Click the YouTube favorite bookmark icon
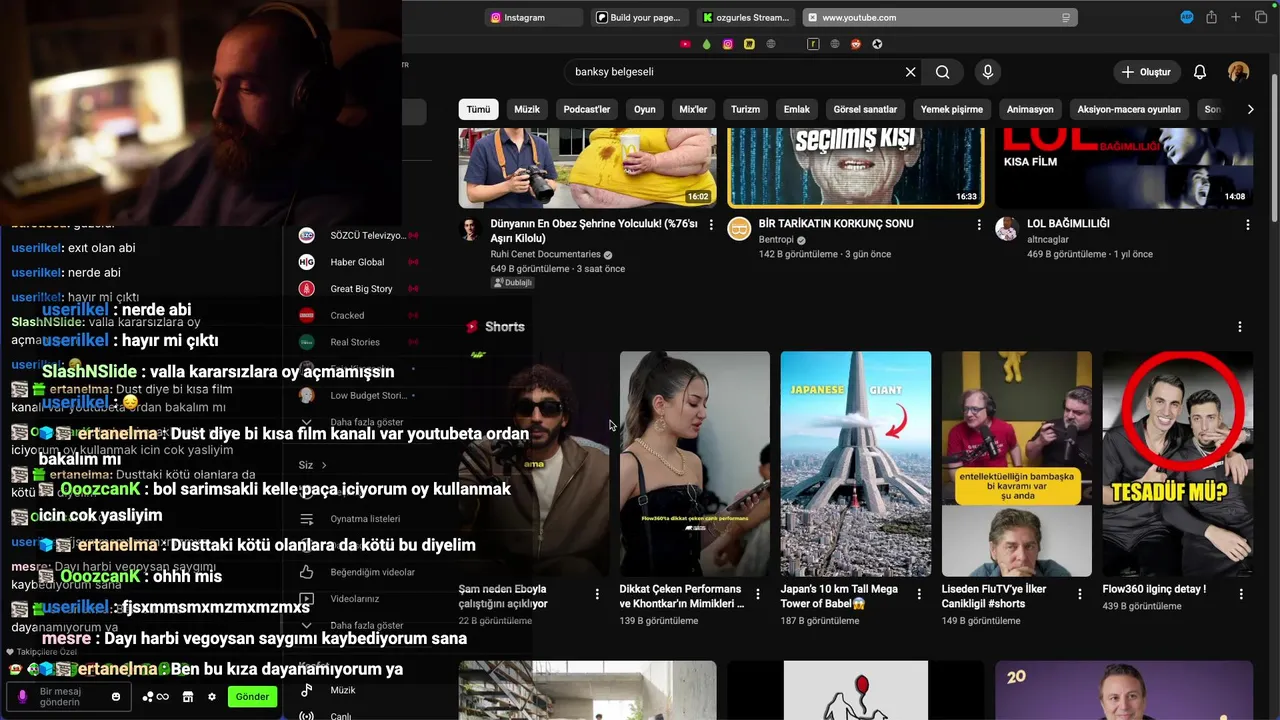This screenshot has height=720, width=1280. click(685, 44)
